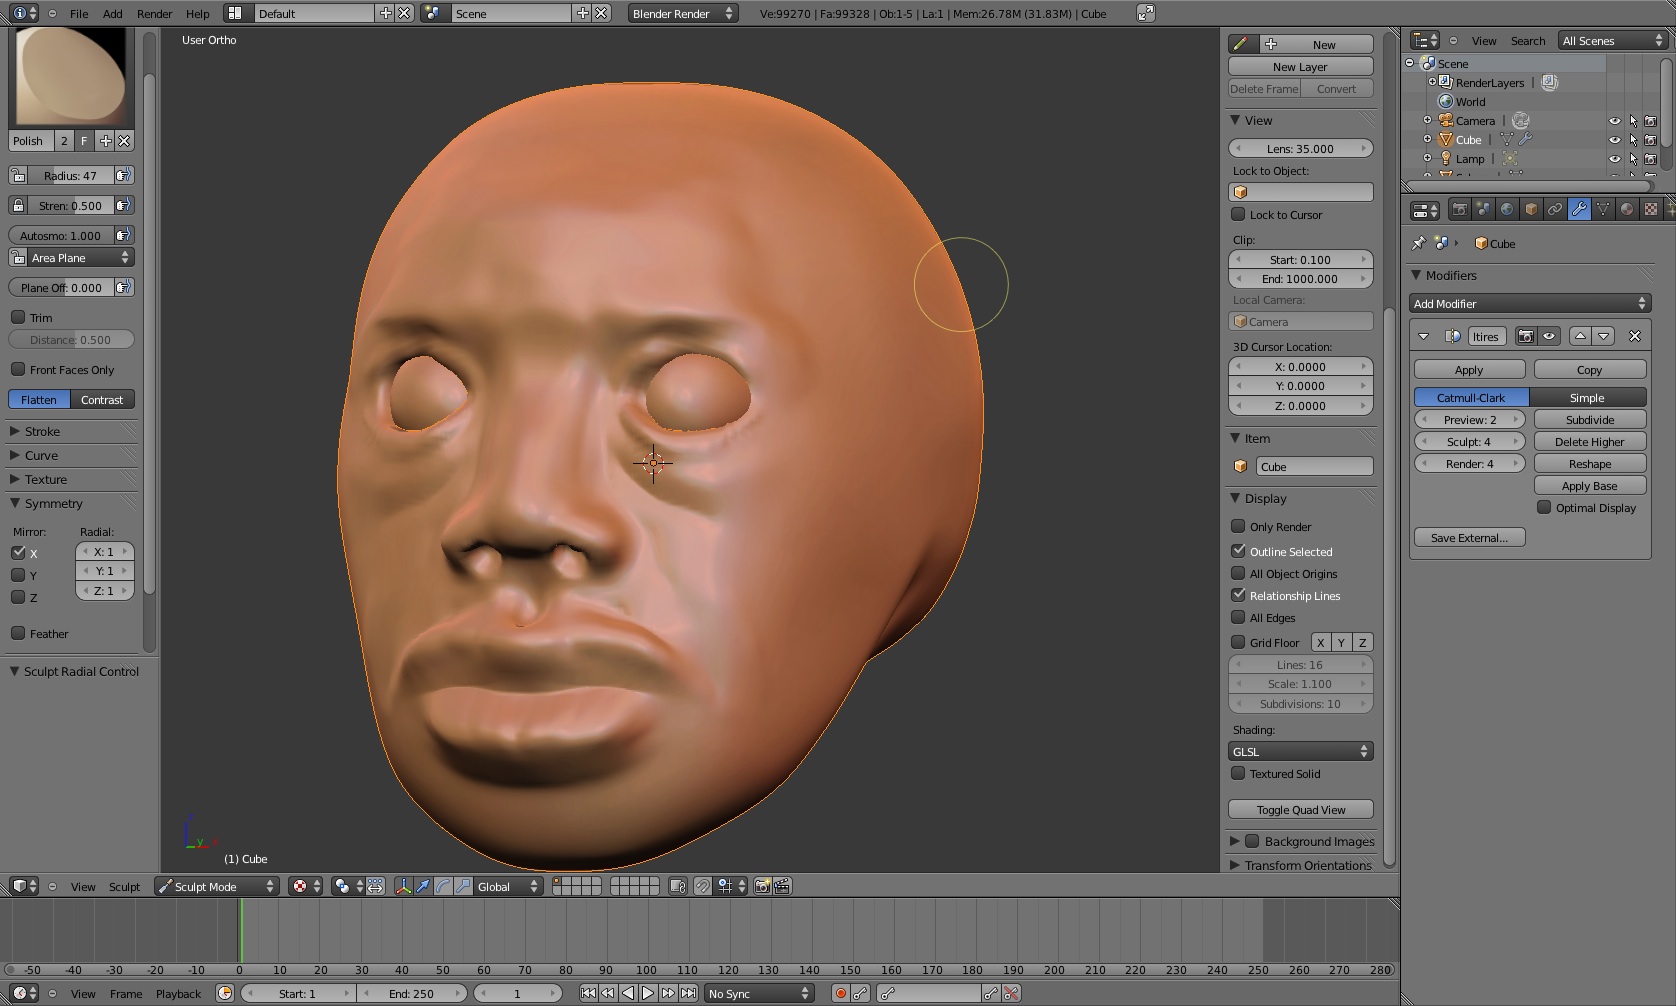This screenshot has width=1676, height=1006.
Task: Click the Grease Pencil draw icon
Action: (x=1240, y=44)
